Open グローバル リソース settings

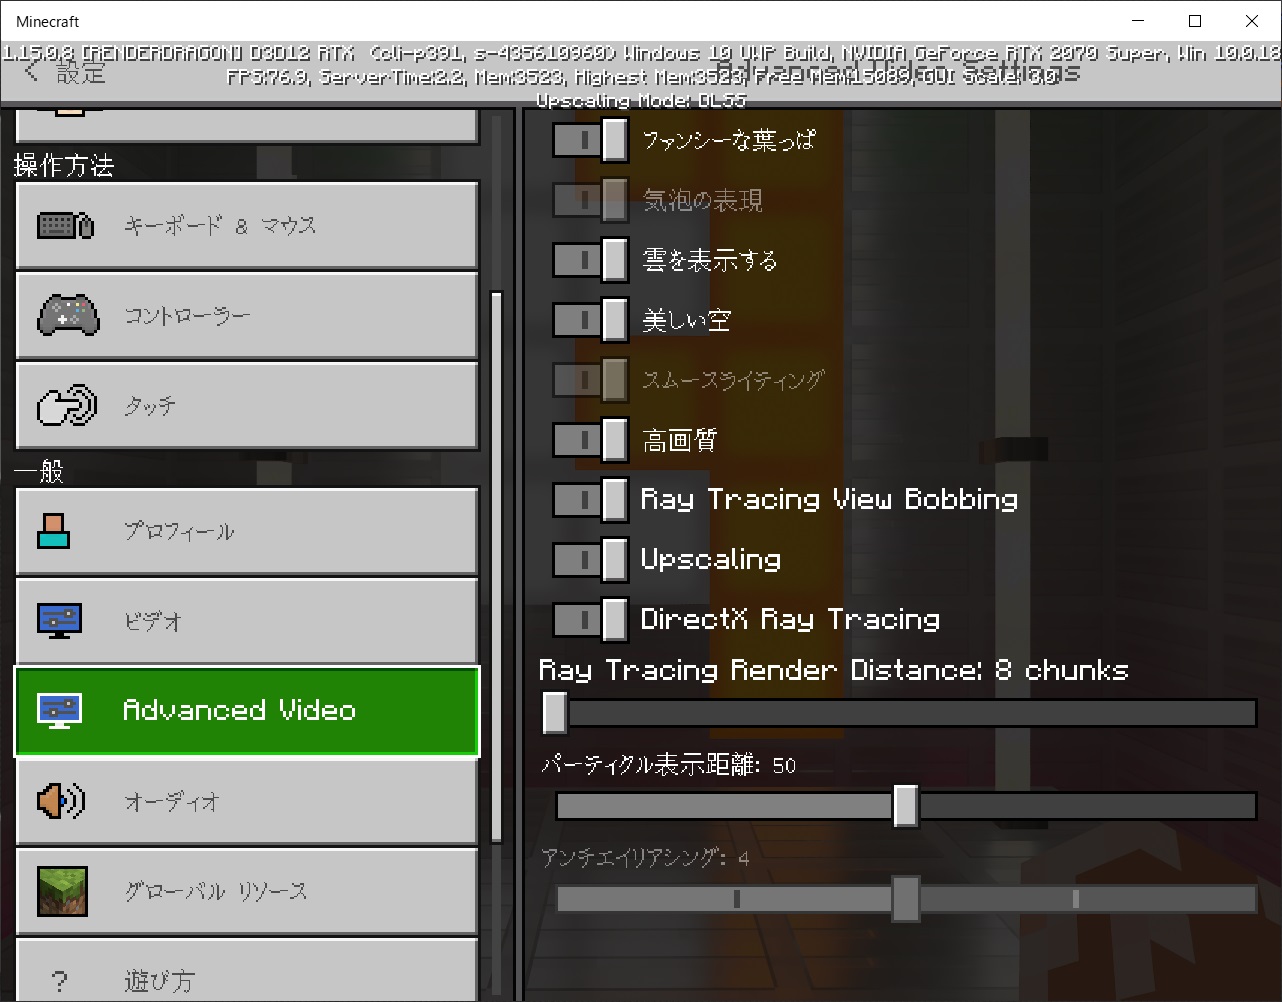pyautogui.click(x=247, y=891)
